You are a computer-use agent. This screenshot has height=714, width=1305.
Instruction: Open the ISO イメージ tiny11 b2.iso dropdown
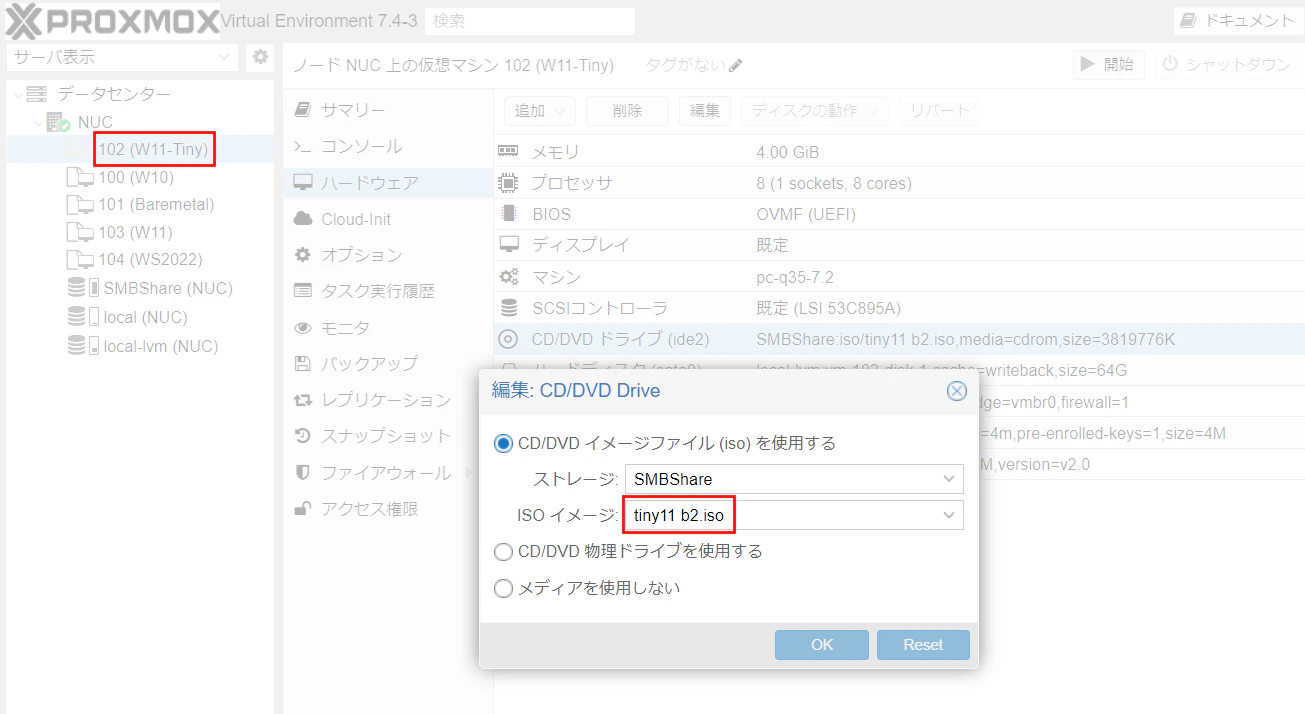(x=949, y=515)
